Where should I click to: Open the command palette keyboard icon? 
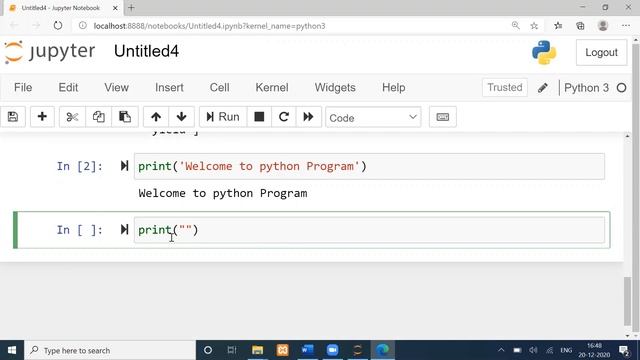443,117
